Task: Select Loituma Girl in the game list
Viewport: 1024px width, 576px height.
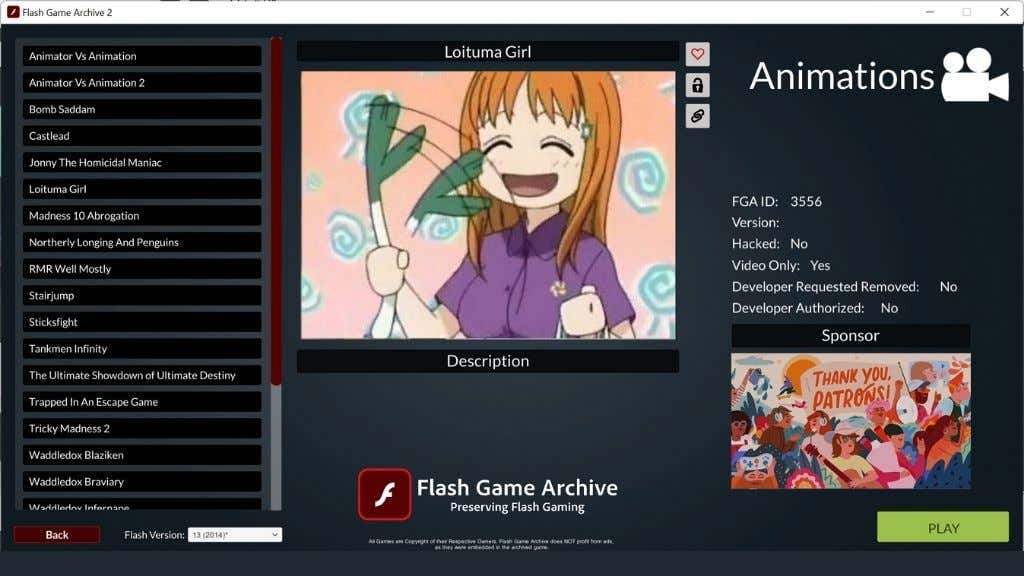Action: coord(142,188)
